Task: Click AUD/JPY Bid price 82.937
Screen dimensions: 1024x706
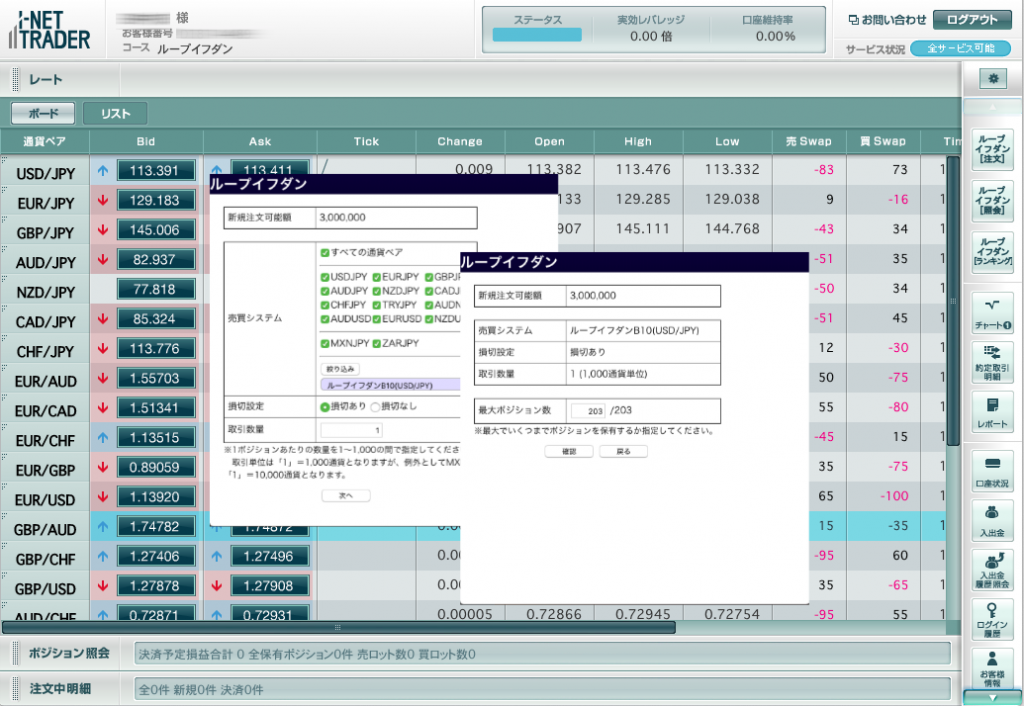Action: pos(155,259)
